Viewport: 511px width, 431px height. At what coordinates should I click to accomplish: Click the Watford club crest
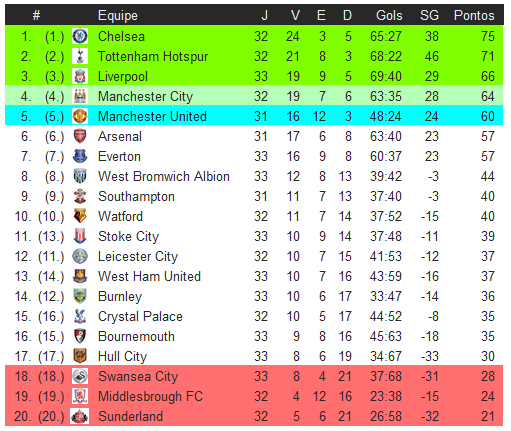pyautogui.click(x=80, y=216)
